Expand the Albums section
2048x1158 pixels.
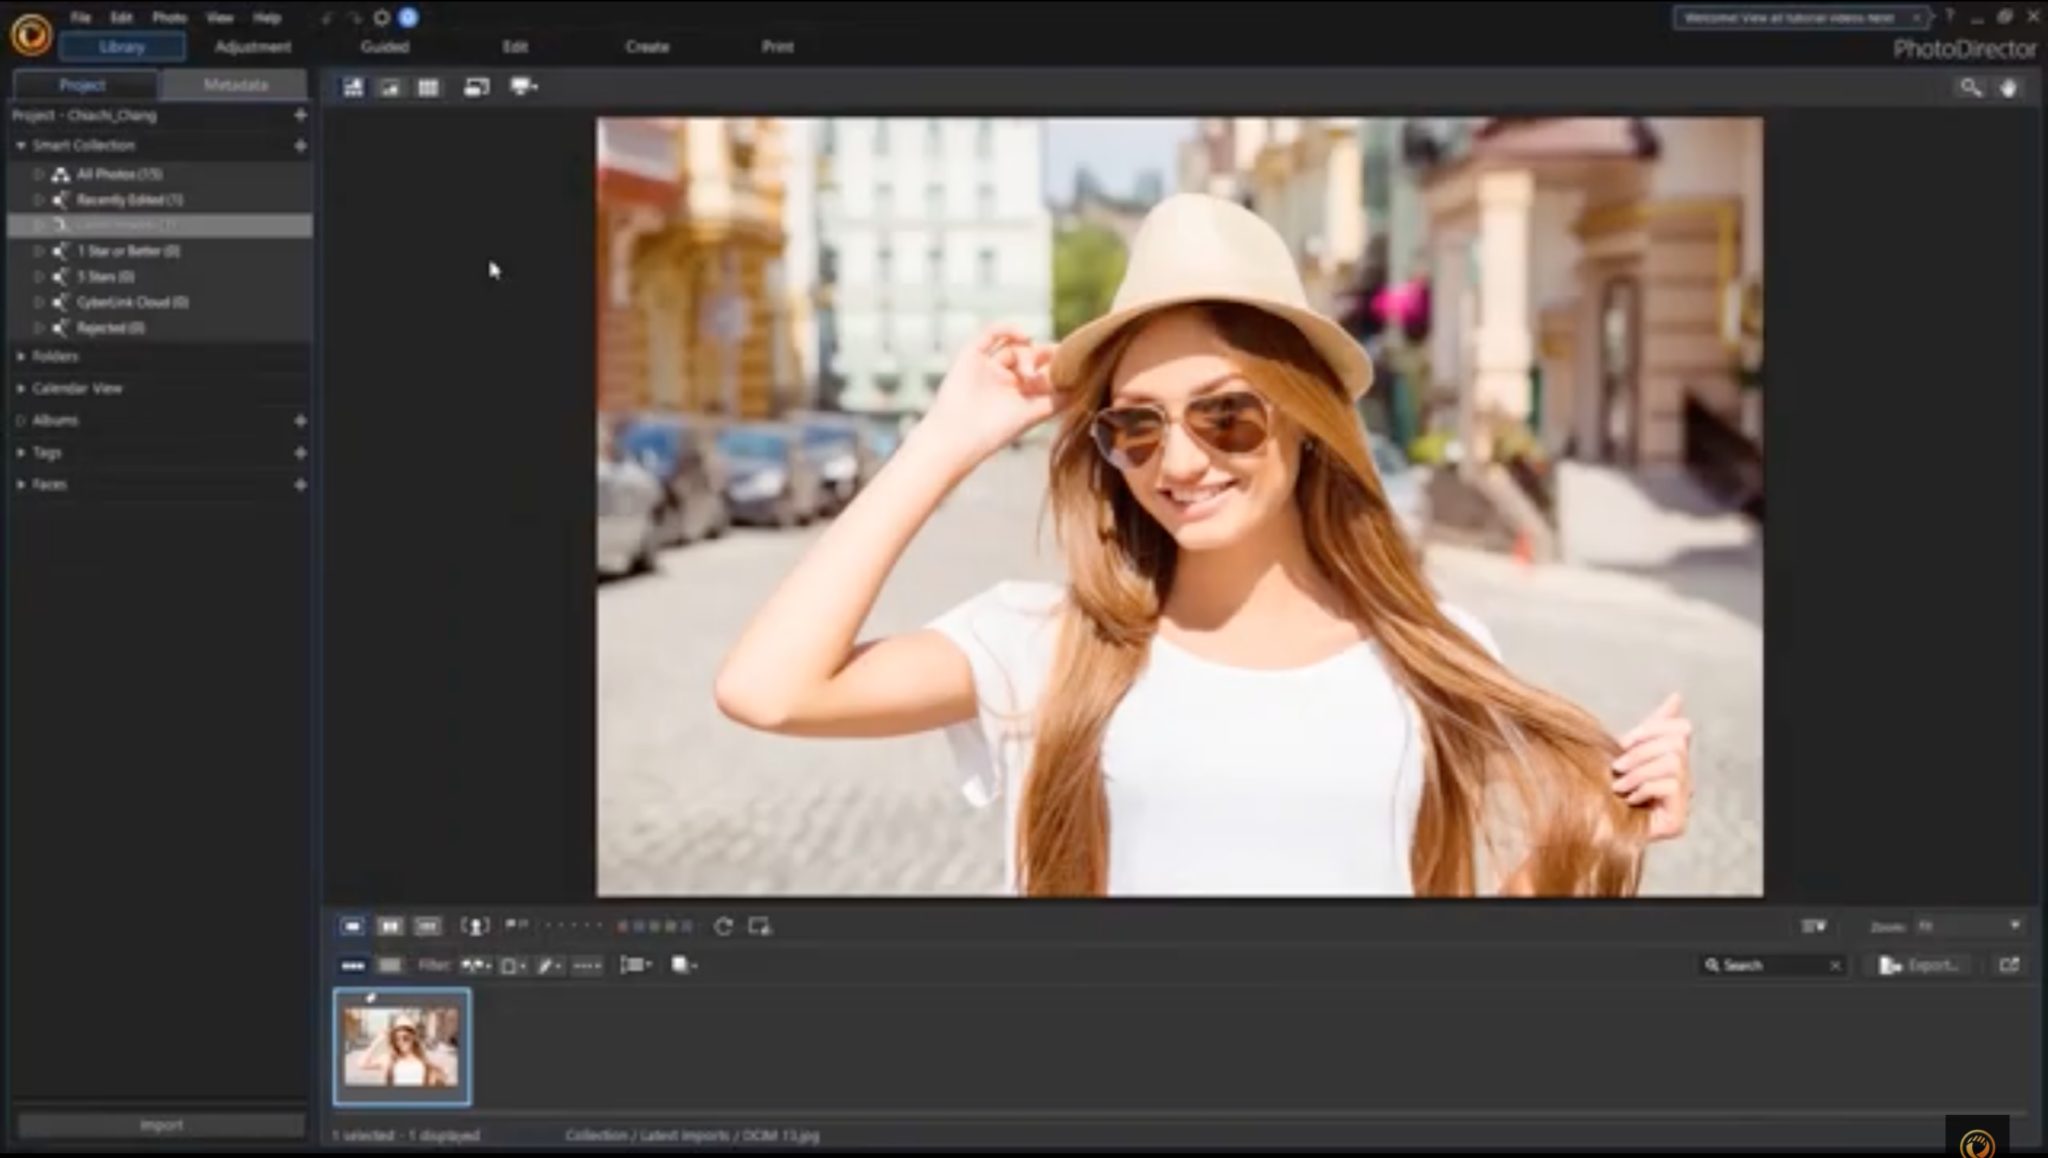click(x=55, y=420)
